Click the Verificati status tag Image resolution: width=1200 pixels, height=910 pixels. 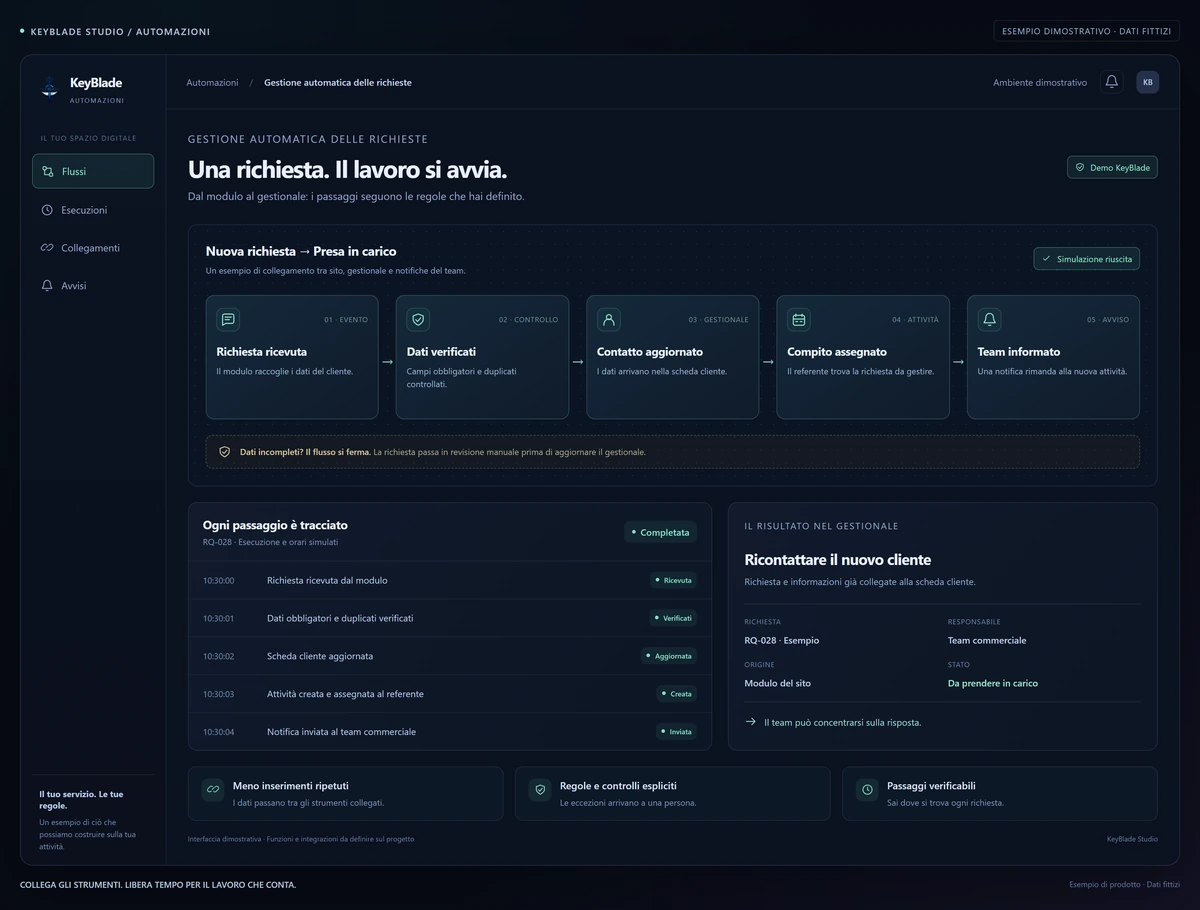[673, 618]
